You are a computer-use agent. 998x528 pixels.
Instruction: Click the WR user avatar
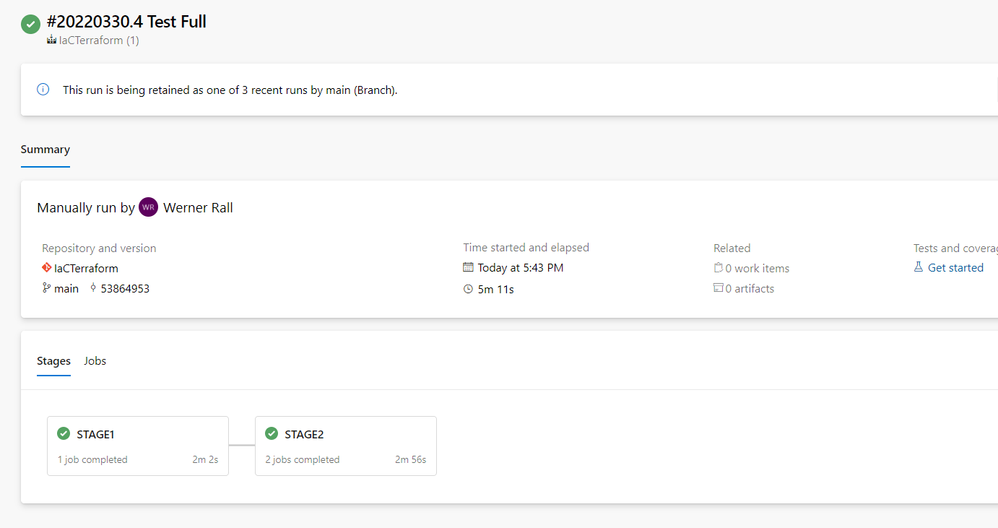click(x=148, y=207)
